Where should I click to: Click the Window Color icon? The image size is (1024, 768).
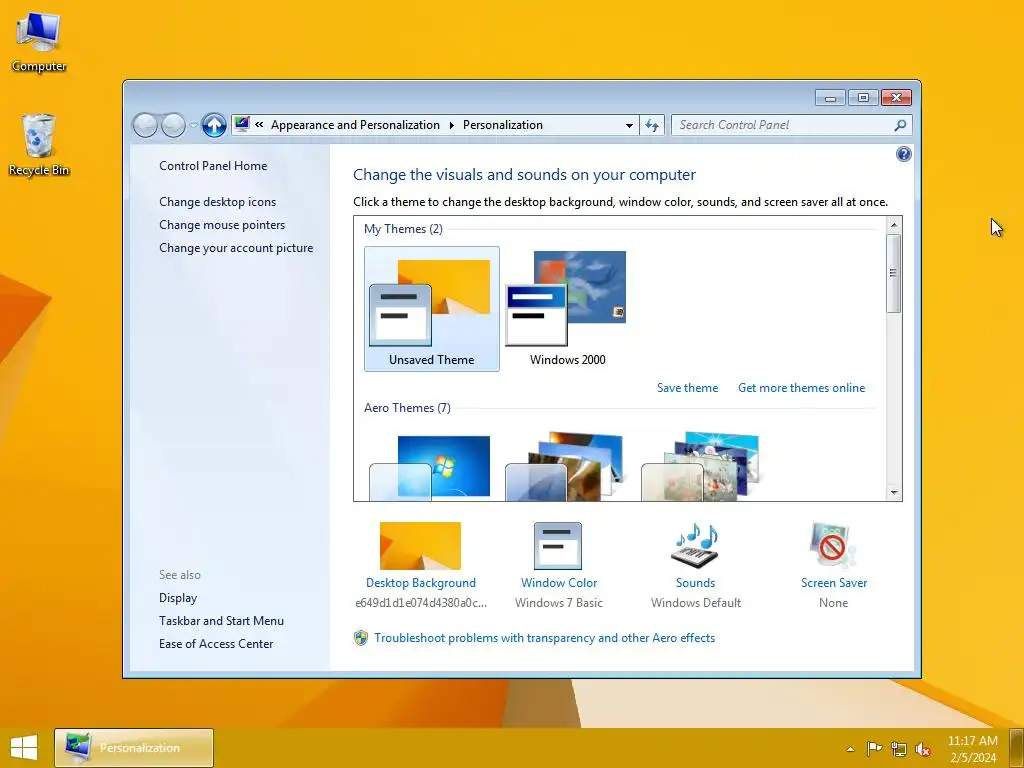558,546
